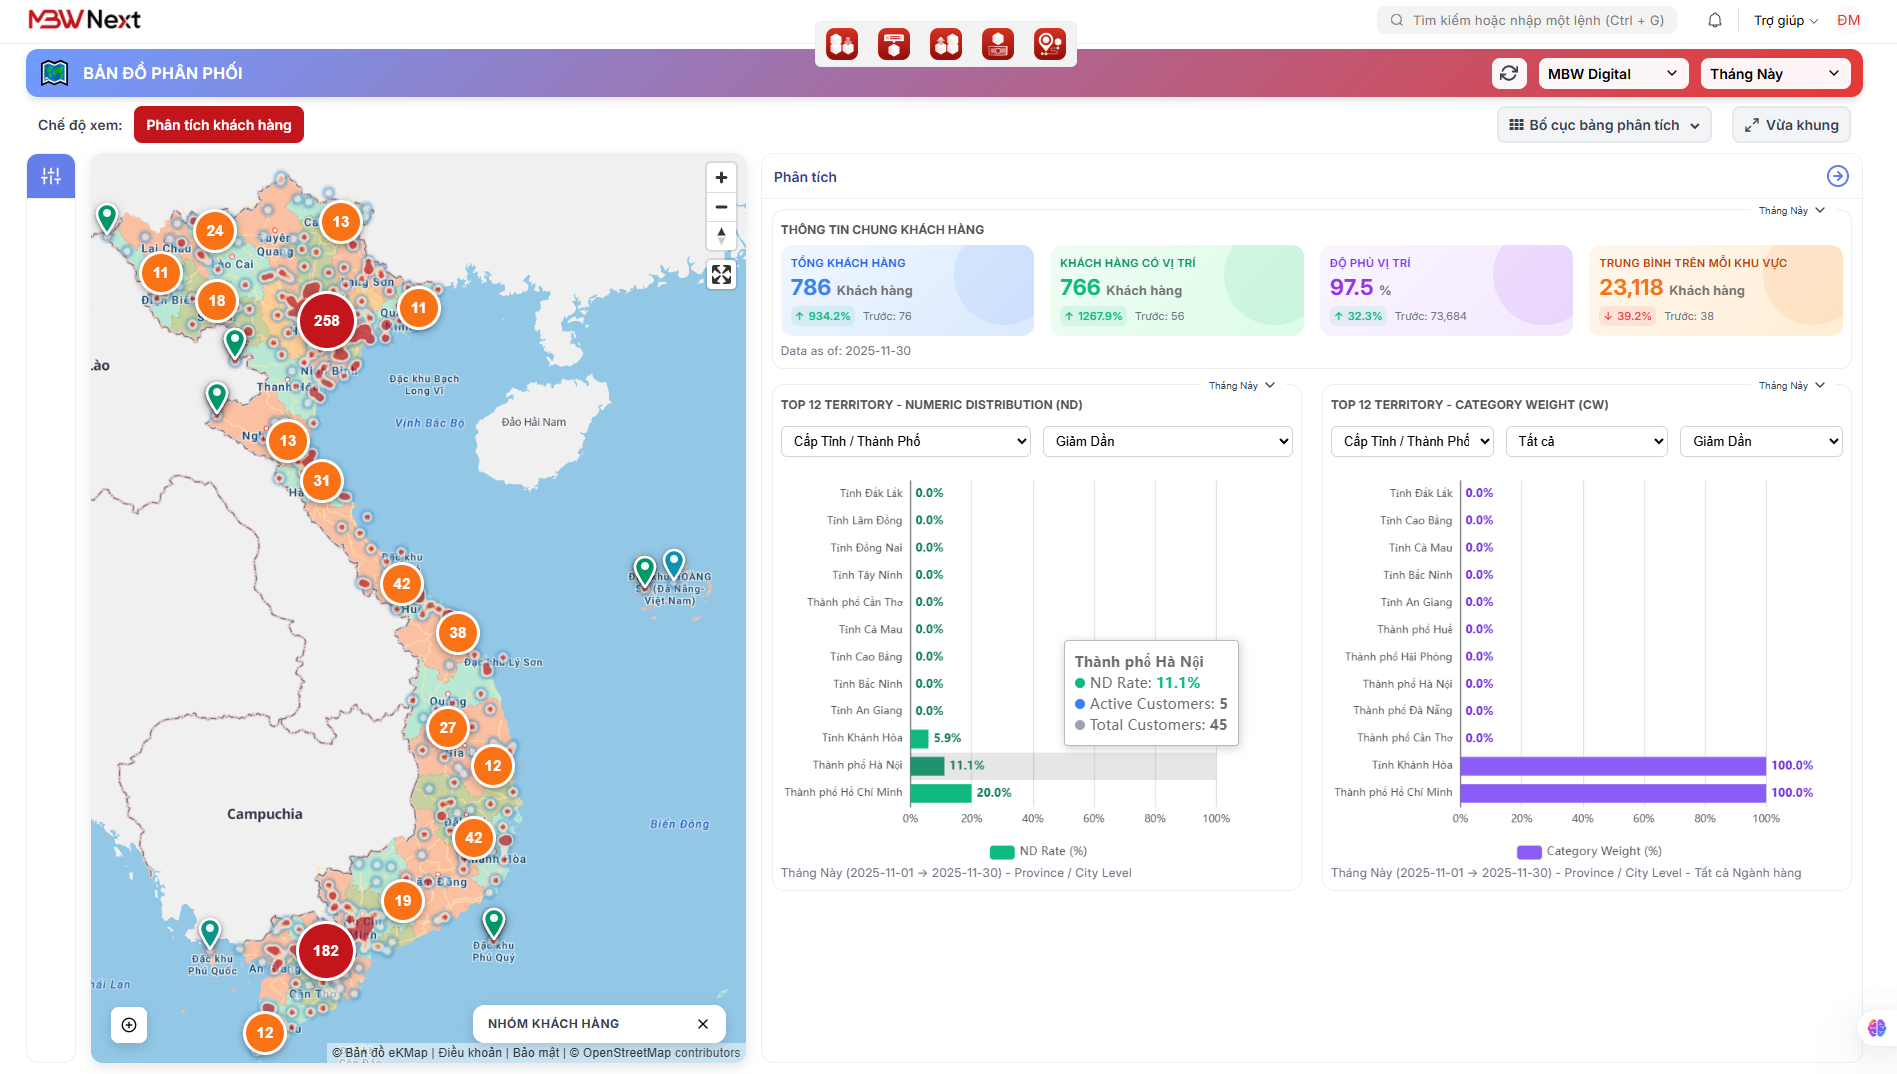Expand the Phân tích panel arrow
Viewport: 1897px width, 1074px height.
(1837, 176)
